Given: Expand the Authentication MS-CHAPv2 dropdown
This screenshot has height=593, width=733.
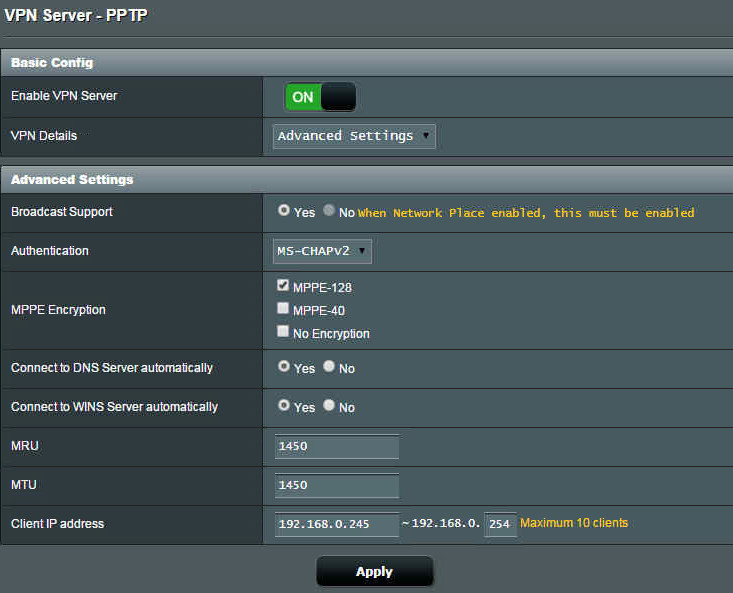Looking at the screenshot, I should (x=322, y=251).
